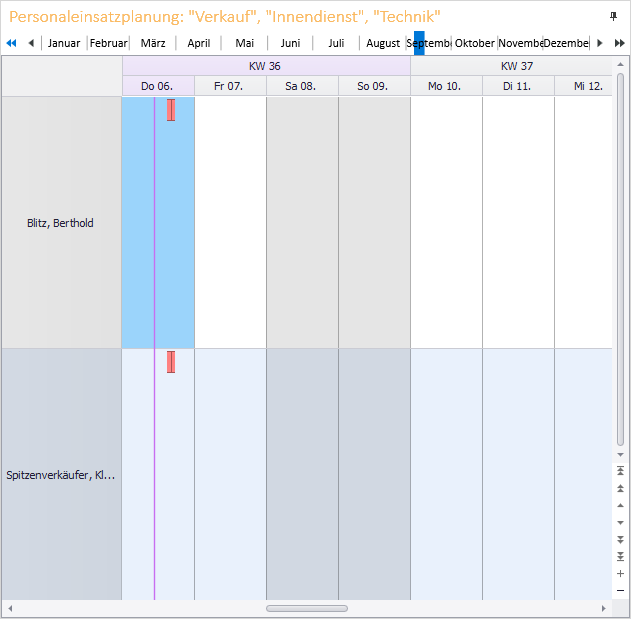Click the Fr 07. day header

[x=229, y=86]
